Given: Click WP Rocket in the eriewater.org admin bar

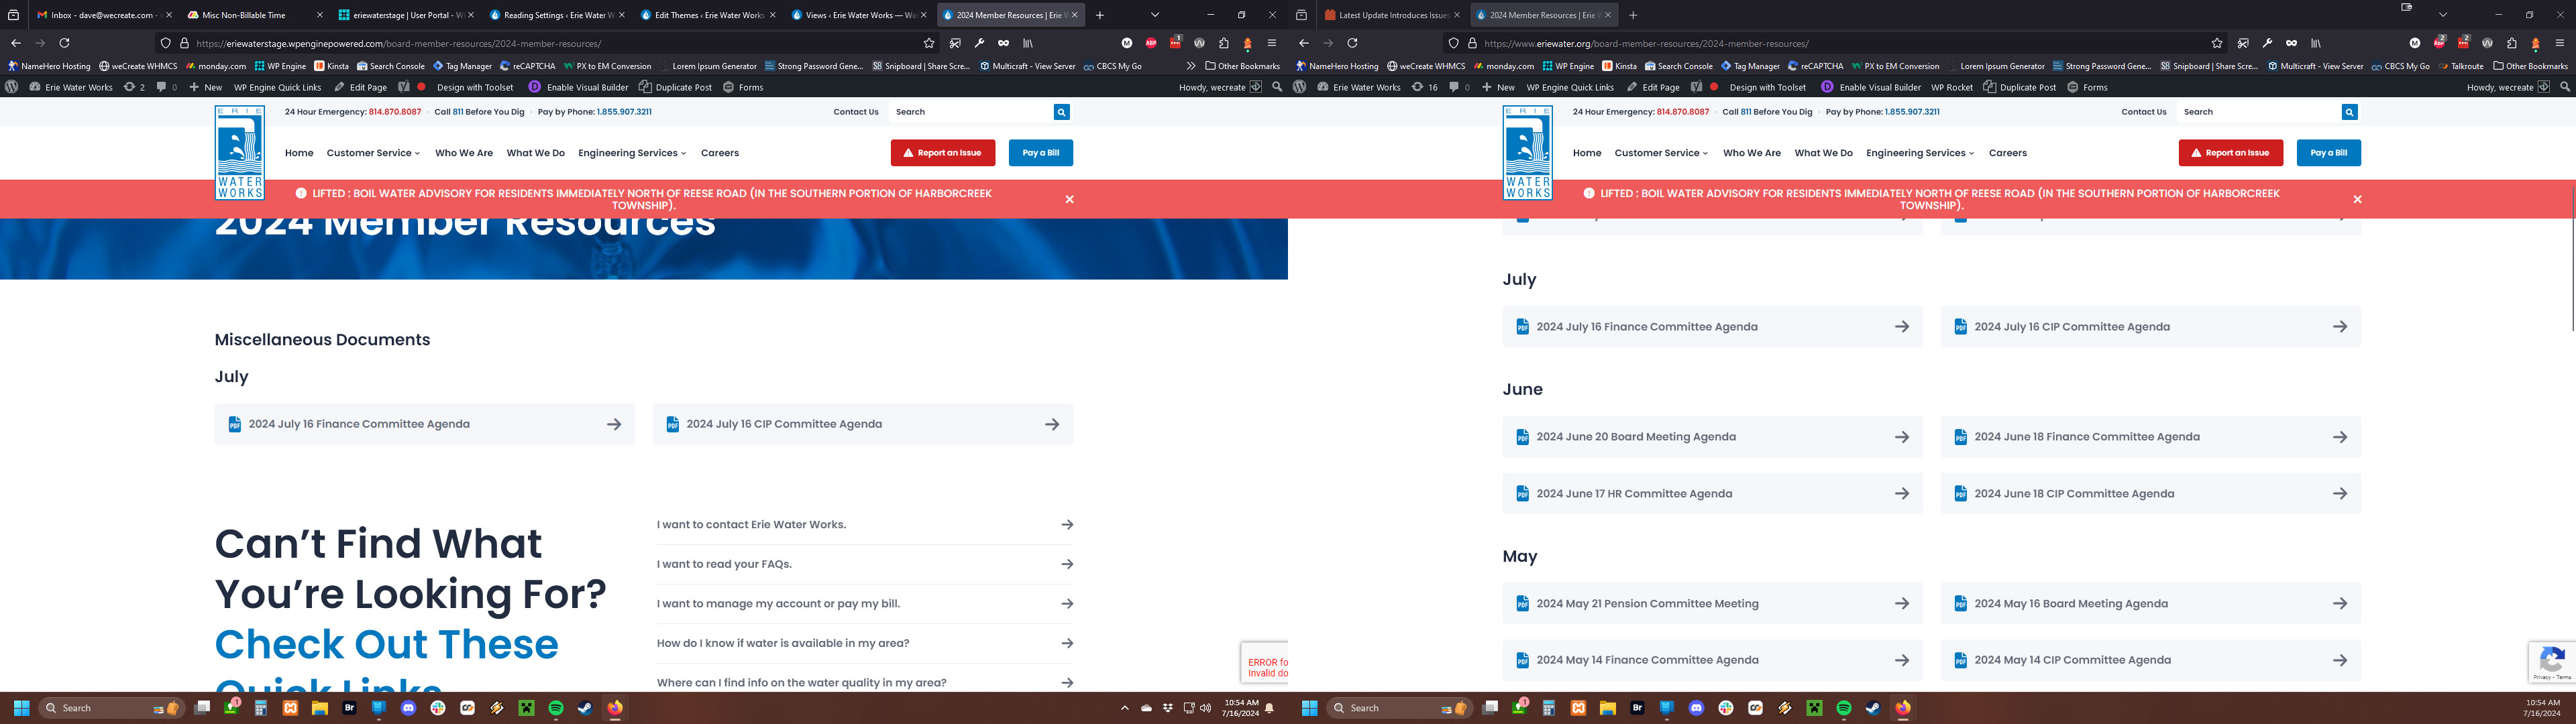Looking at the screenshot, I should (x=1952, y=87).
